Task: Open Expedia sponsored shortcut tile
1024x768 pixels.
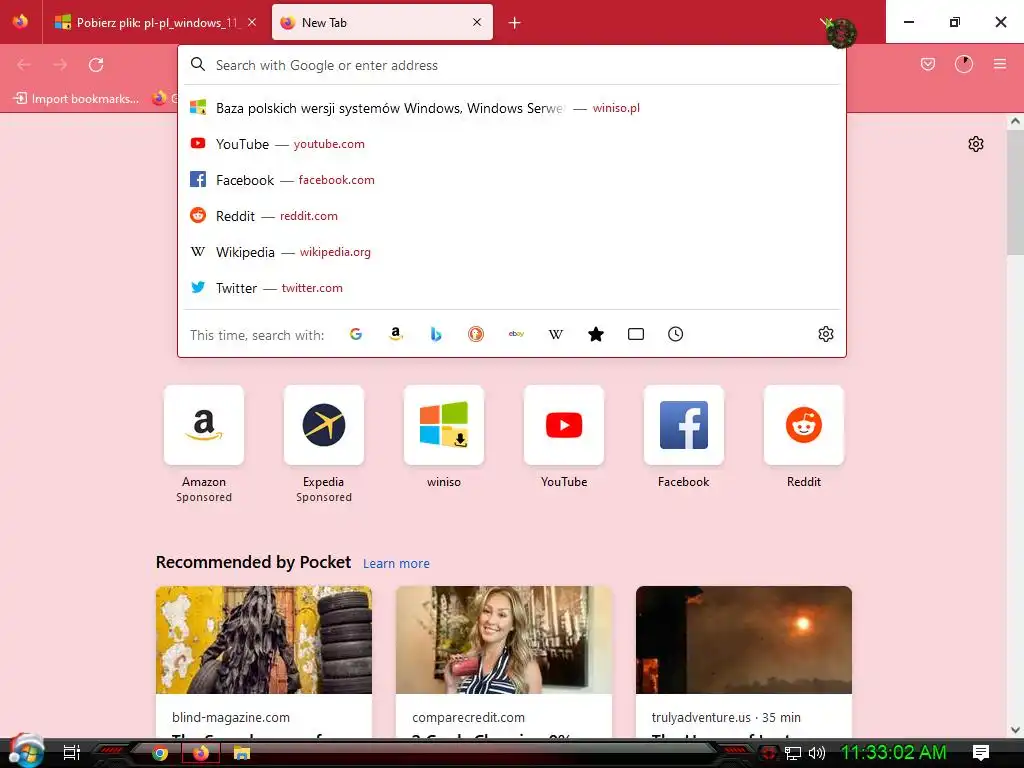Action: (x=324, y=425)
